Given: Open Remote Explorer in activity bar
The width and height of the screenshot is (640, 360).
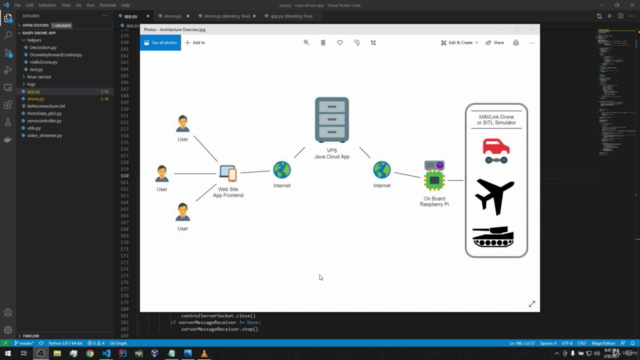Looking at the screenshot, I should (x=8, y=88).
